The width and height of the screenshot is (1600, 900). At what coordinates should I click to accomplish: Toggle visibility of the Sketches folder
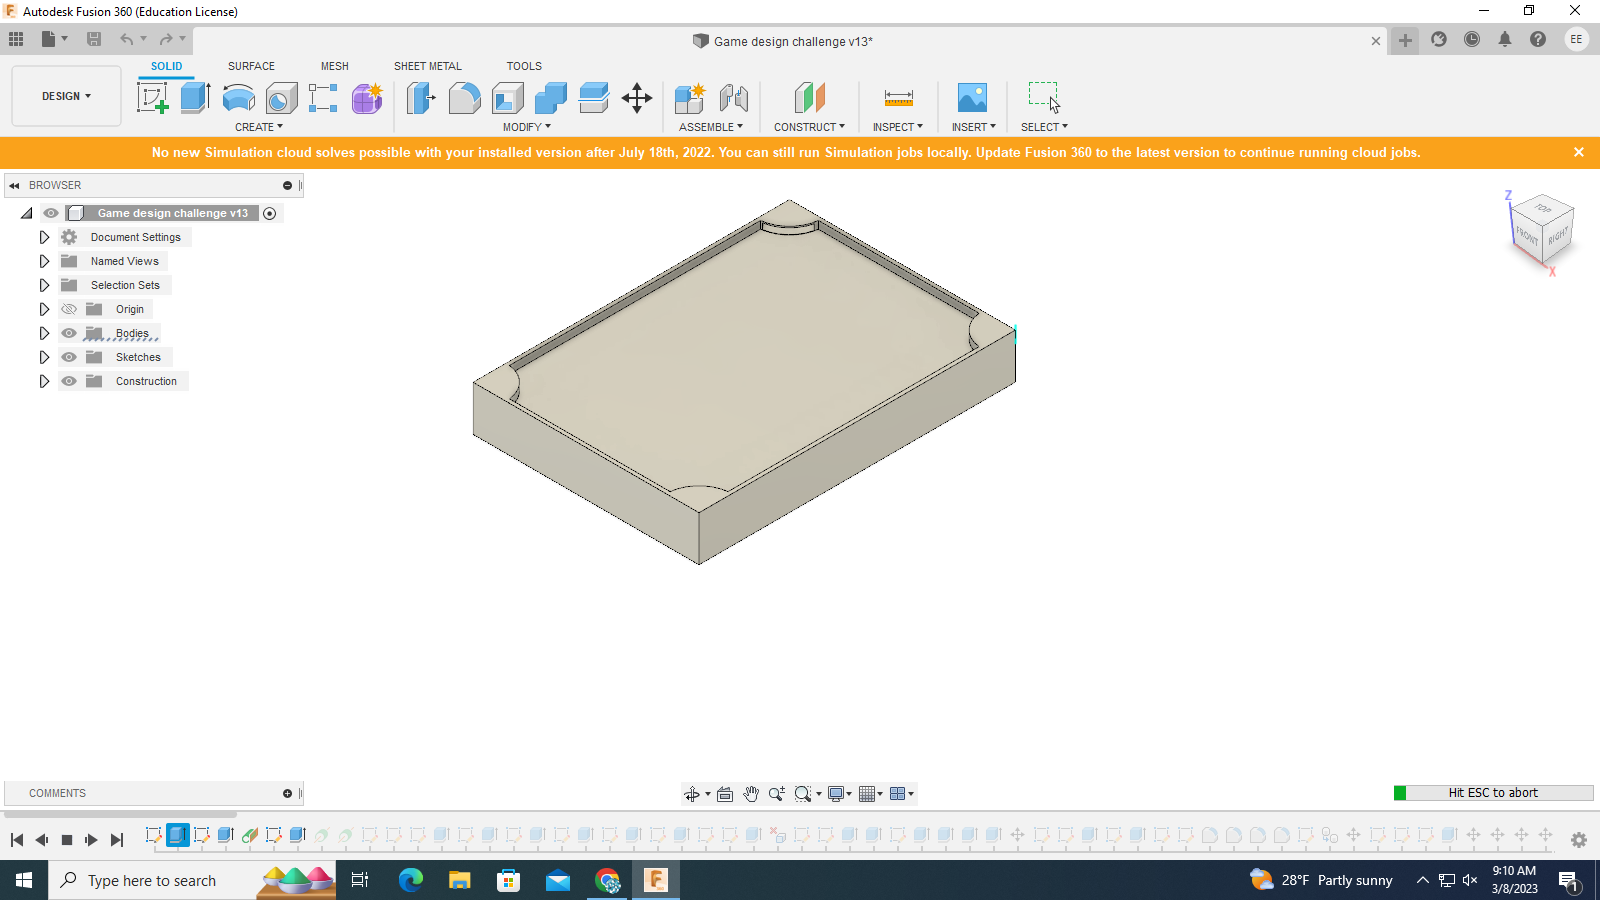(x=68, y=357)
